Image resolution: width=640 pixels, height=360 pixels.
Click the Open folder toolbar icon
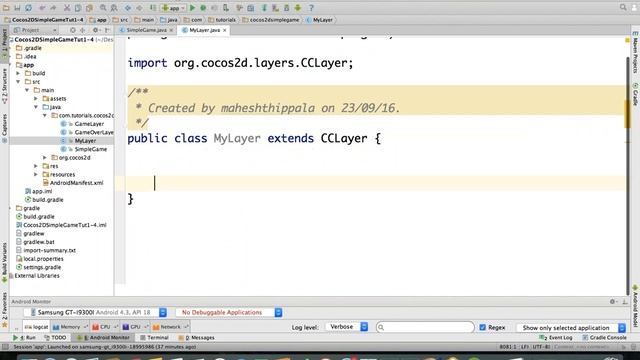(x=6, y=8)
